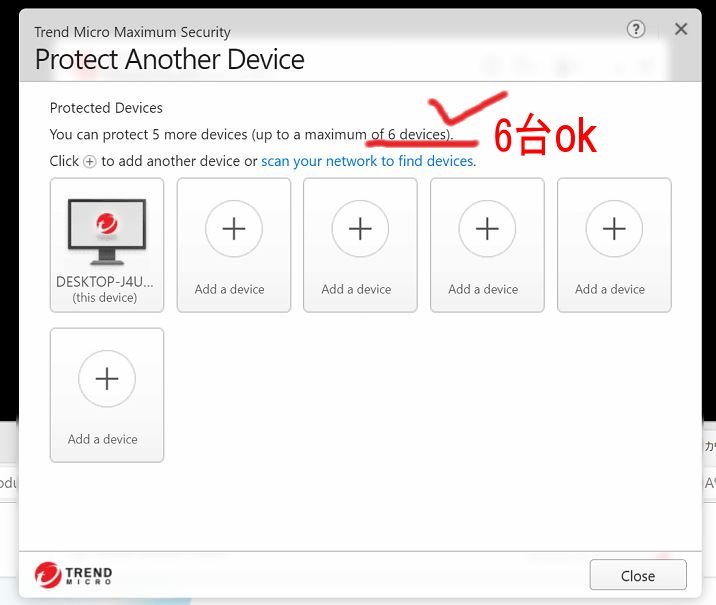Click the first Add a device tile beside DESKTOP-J4U
716x605 pixels.
234,245
